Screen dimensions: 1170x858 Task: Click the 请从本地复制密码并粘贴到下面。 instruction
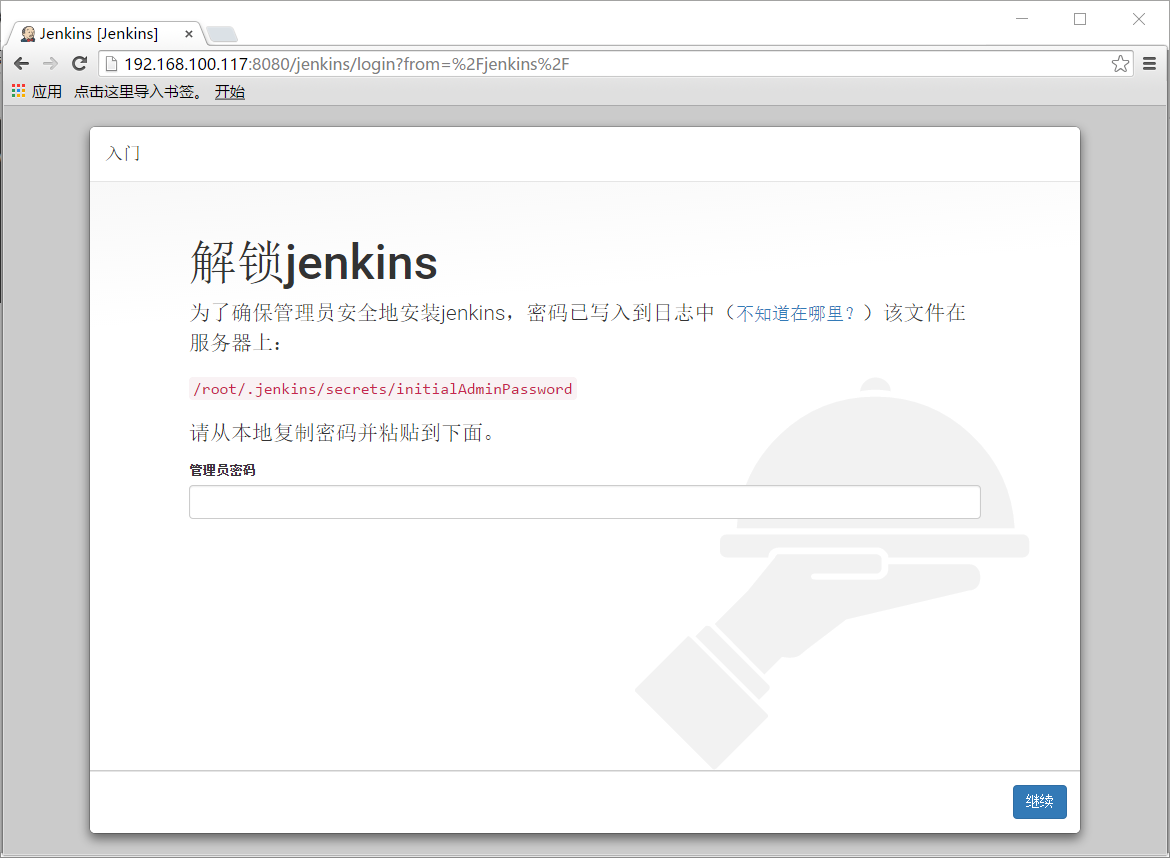pyautogui.click(x=343, y=433)
